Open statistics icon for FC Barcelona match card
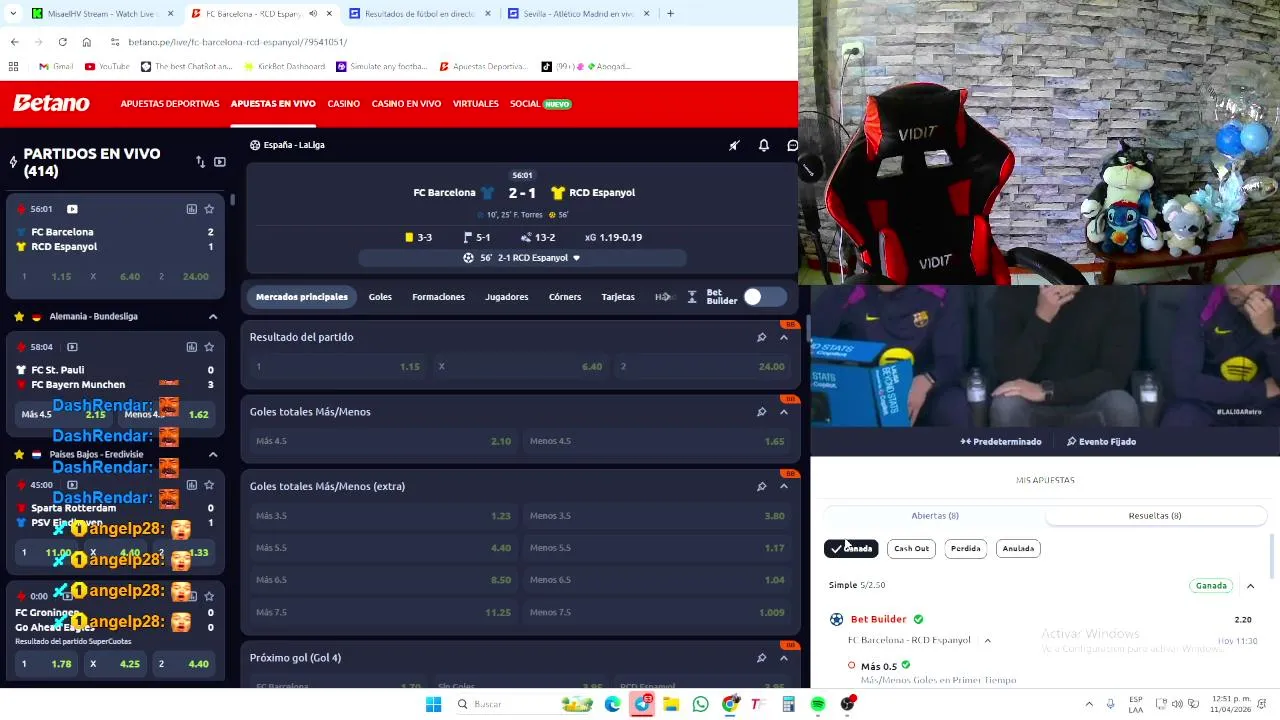The width and height of the screenshot is (1280, 720). pyautogui.click(x=191, y=209)
